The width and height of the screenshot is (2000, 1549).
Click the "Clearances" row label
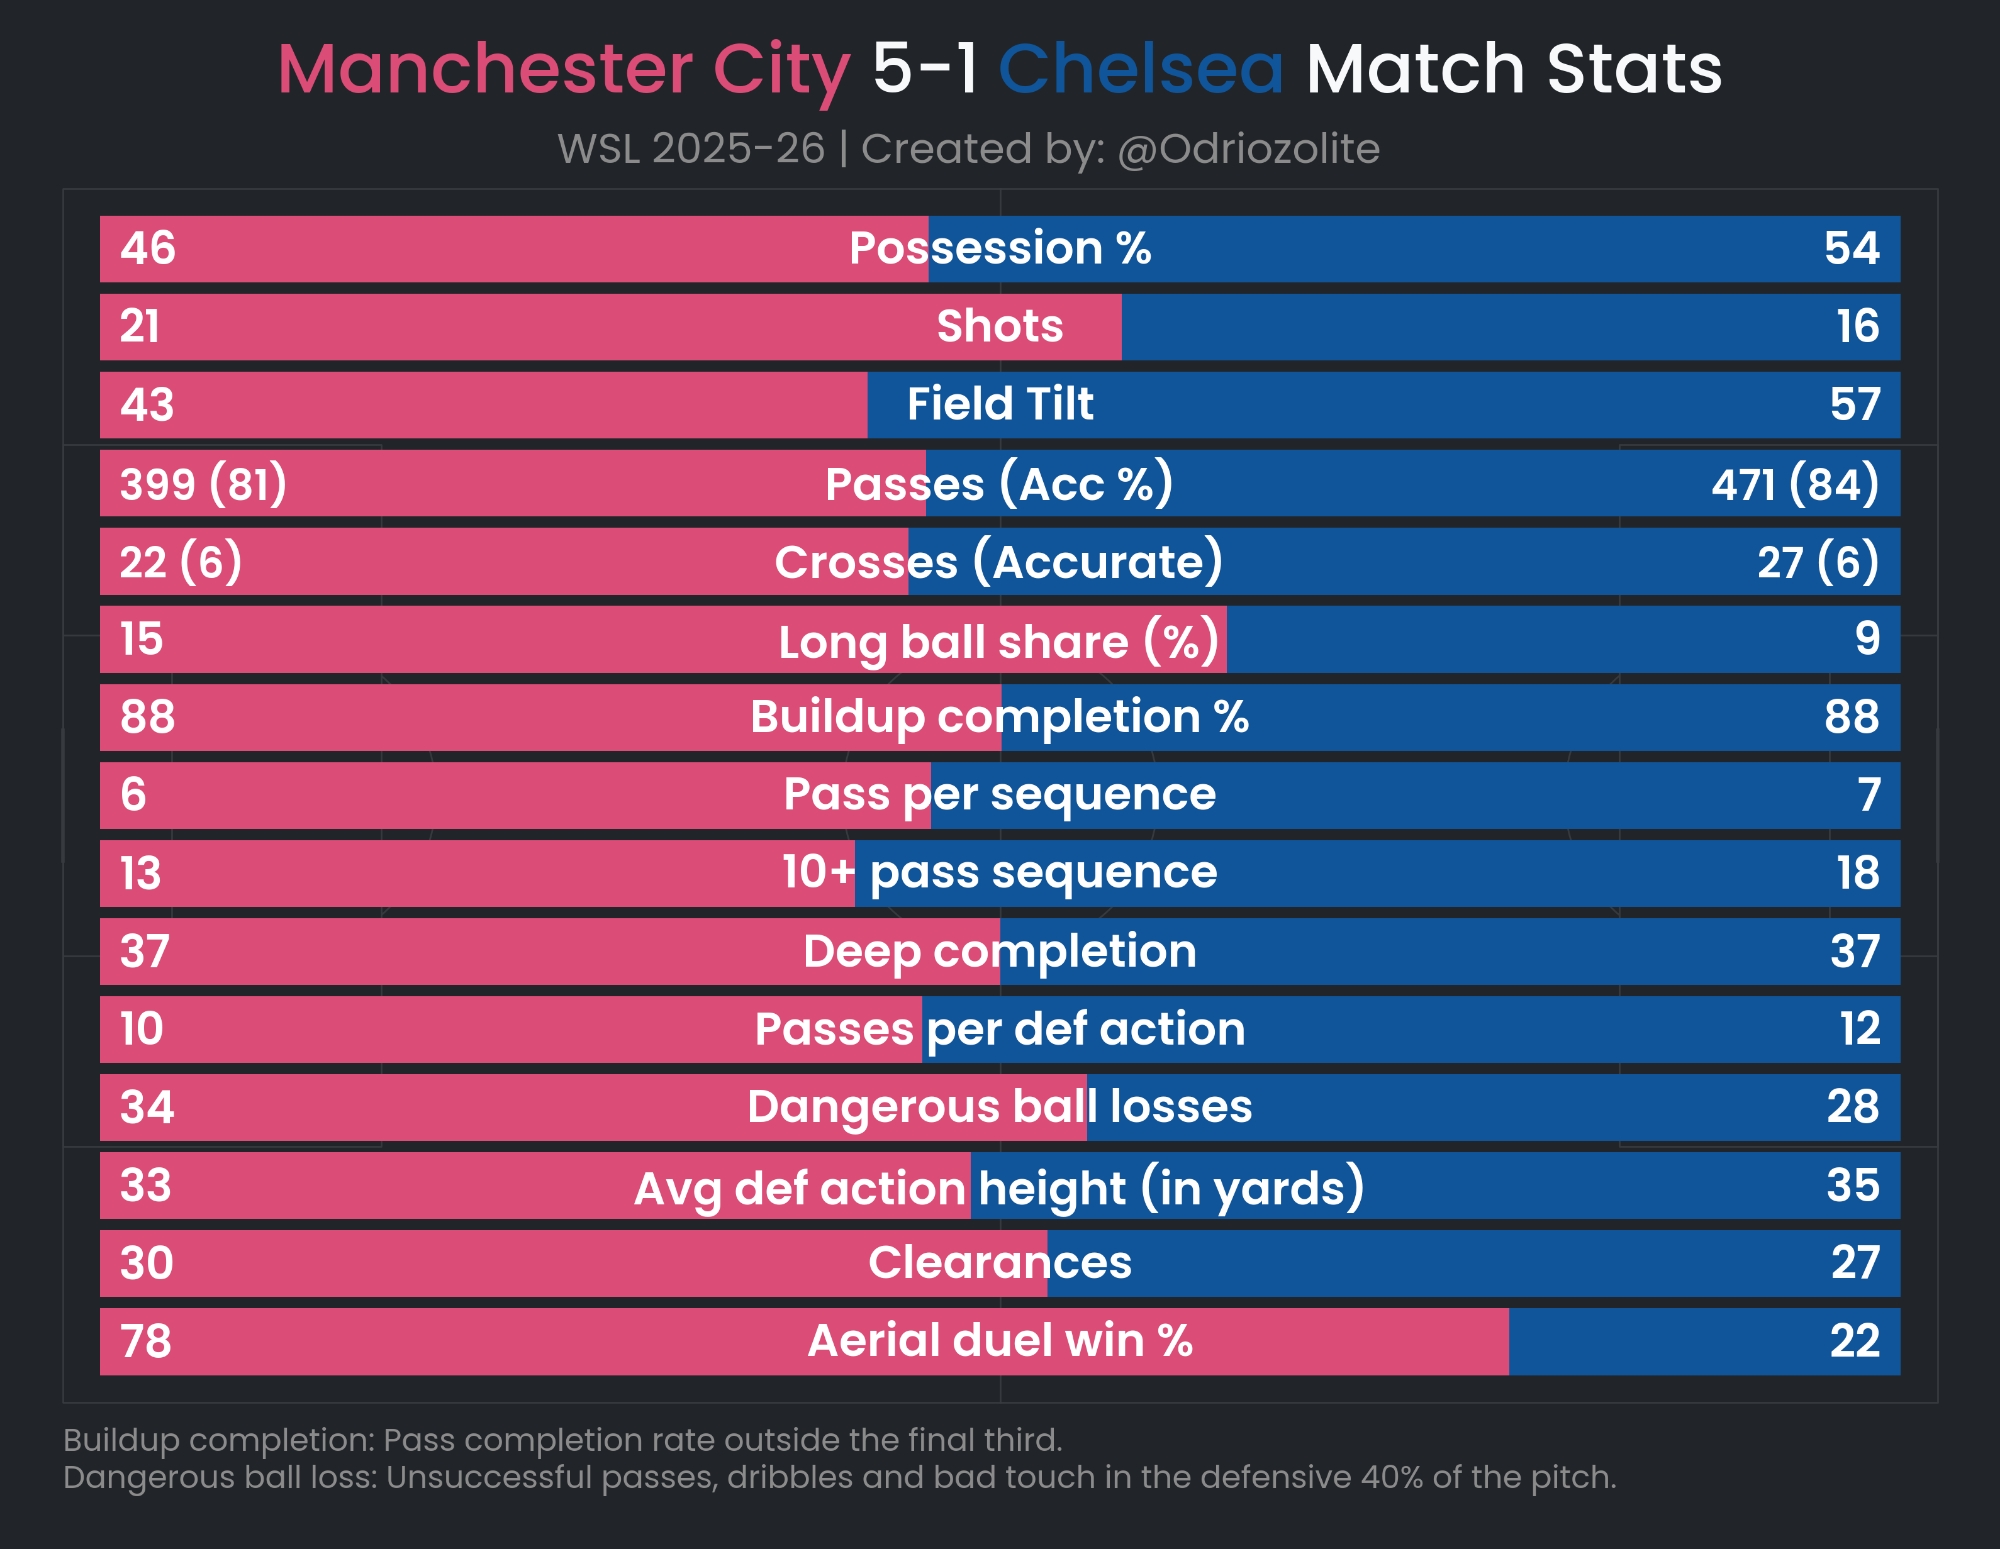1000,1263
